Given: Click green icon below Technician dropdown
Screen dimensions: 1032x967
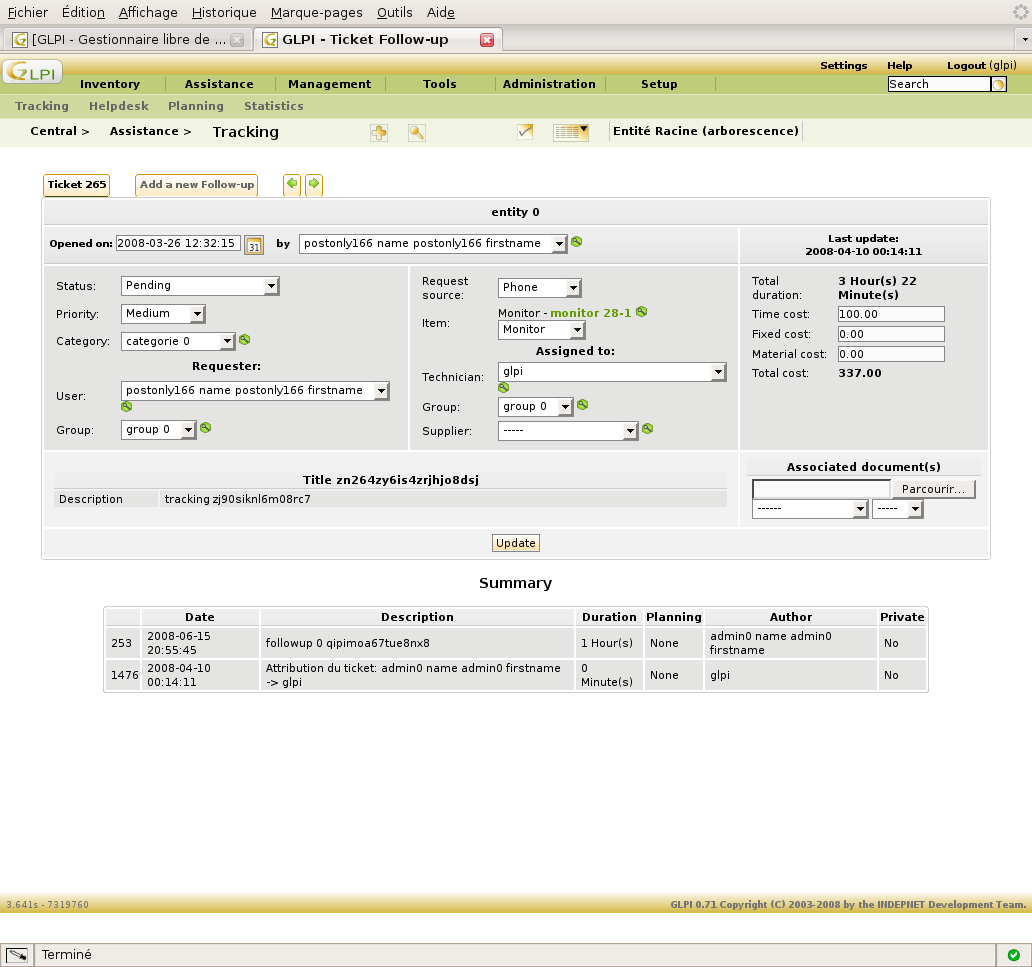Looking at the screenshot, I should click(503, 388).
